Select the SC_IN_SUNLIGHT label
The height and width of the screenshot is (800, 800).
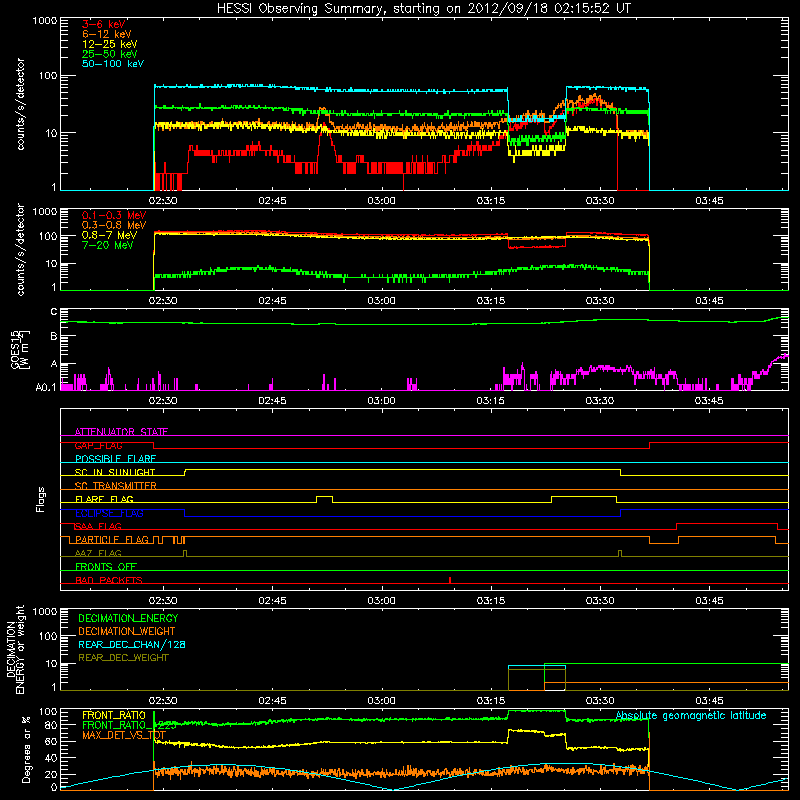[115, 472]
